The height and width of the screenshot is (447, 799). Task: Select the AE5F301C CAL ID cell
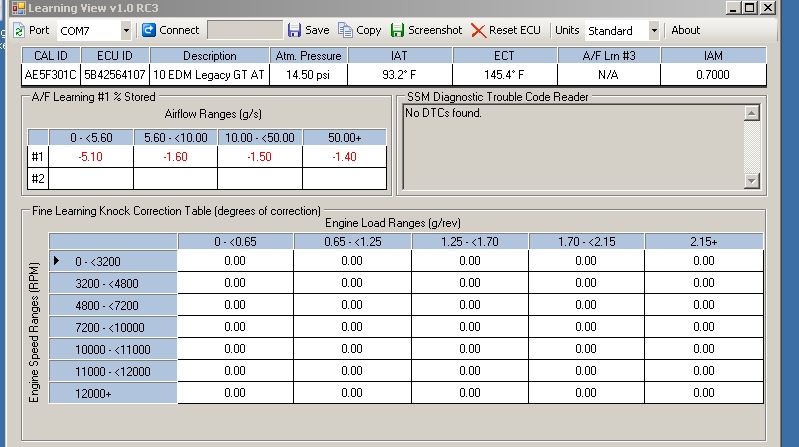click(x=50, y=75)
